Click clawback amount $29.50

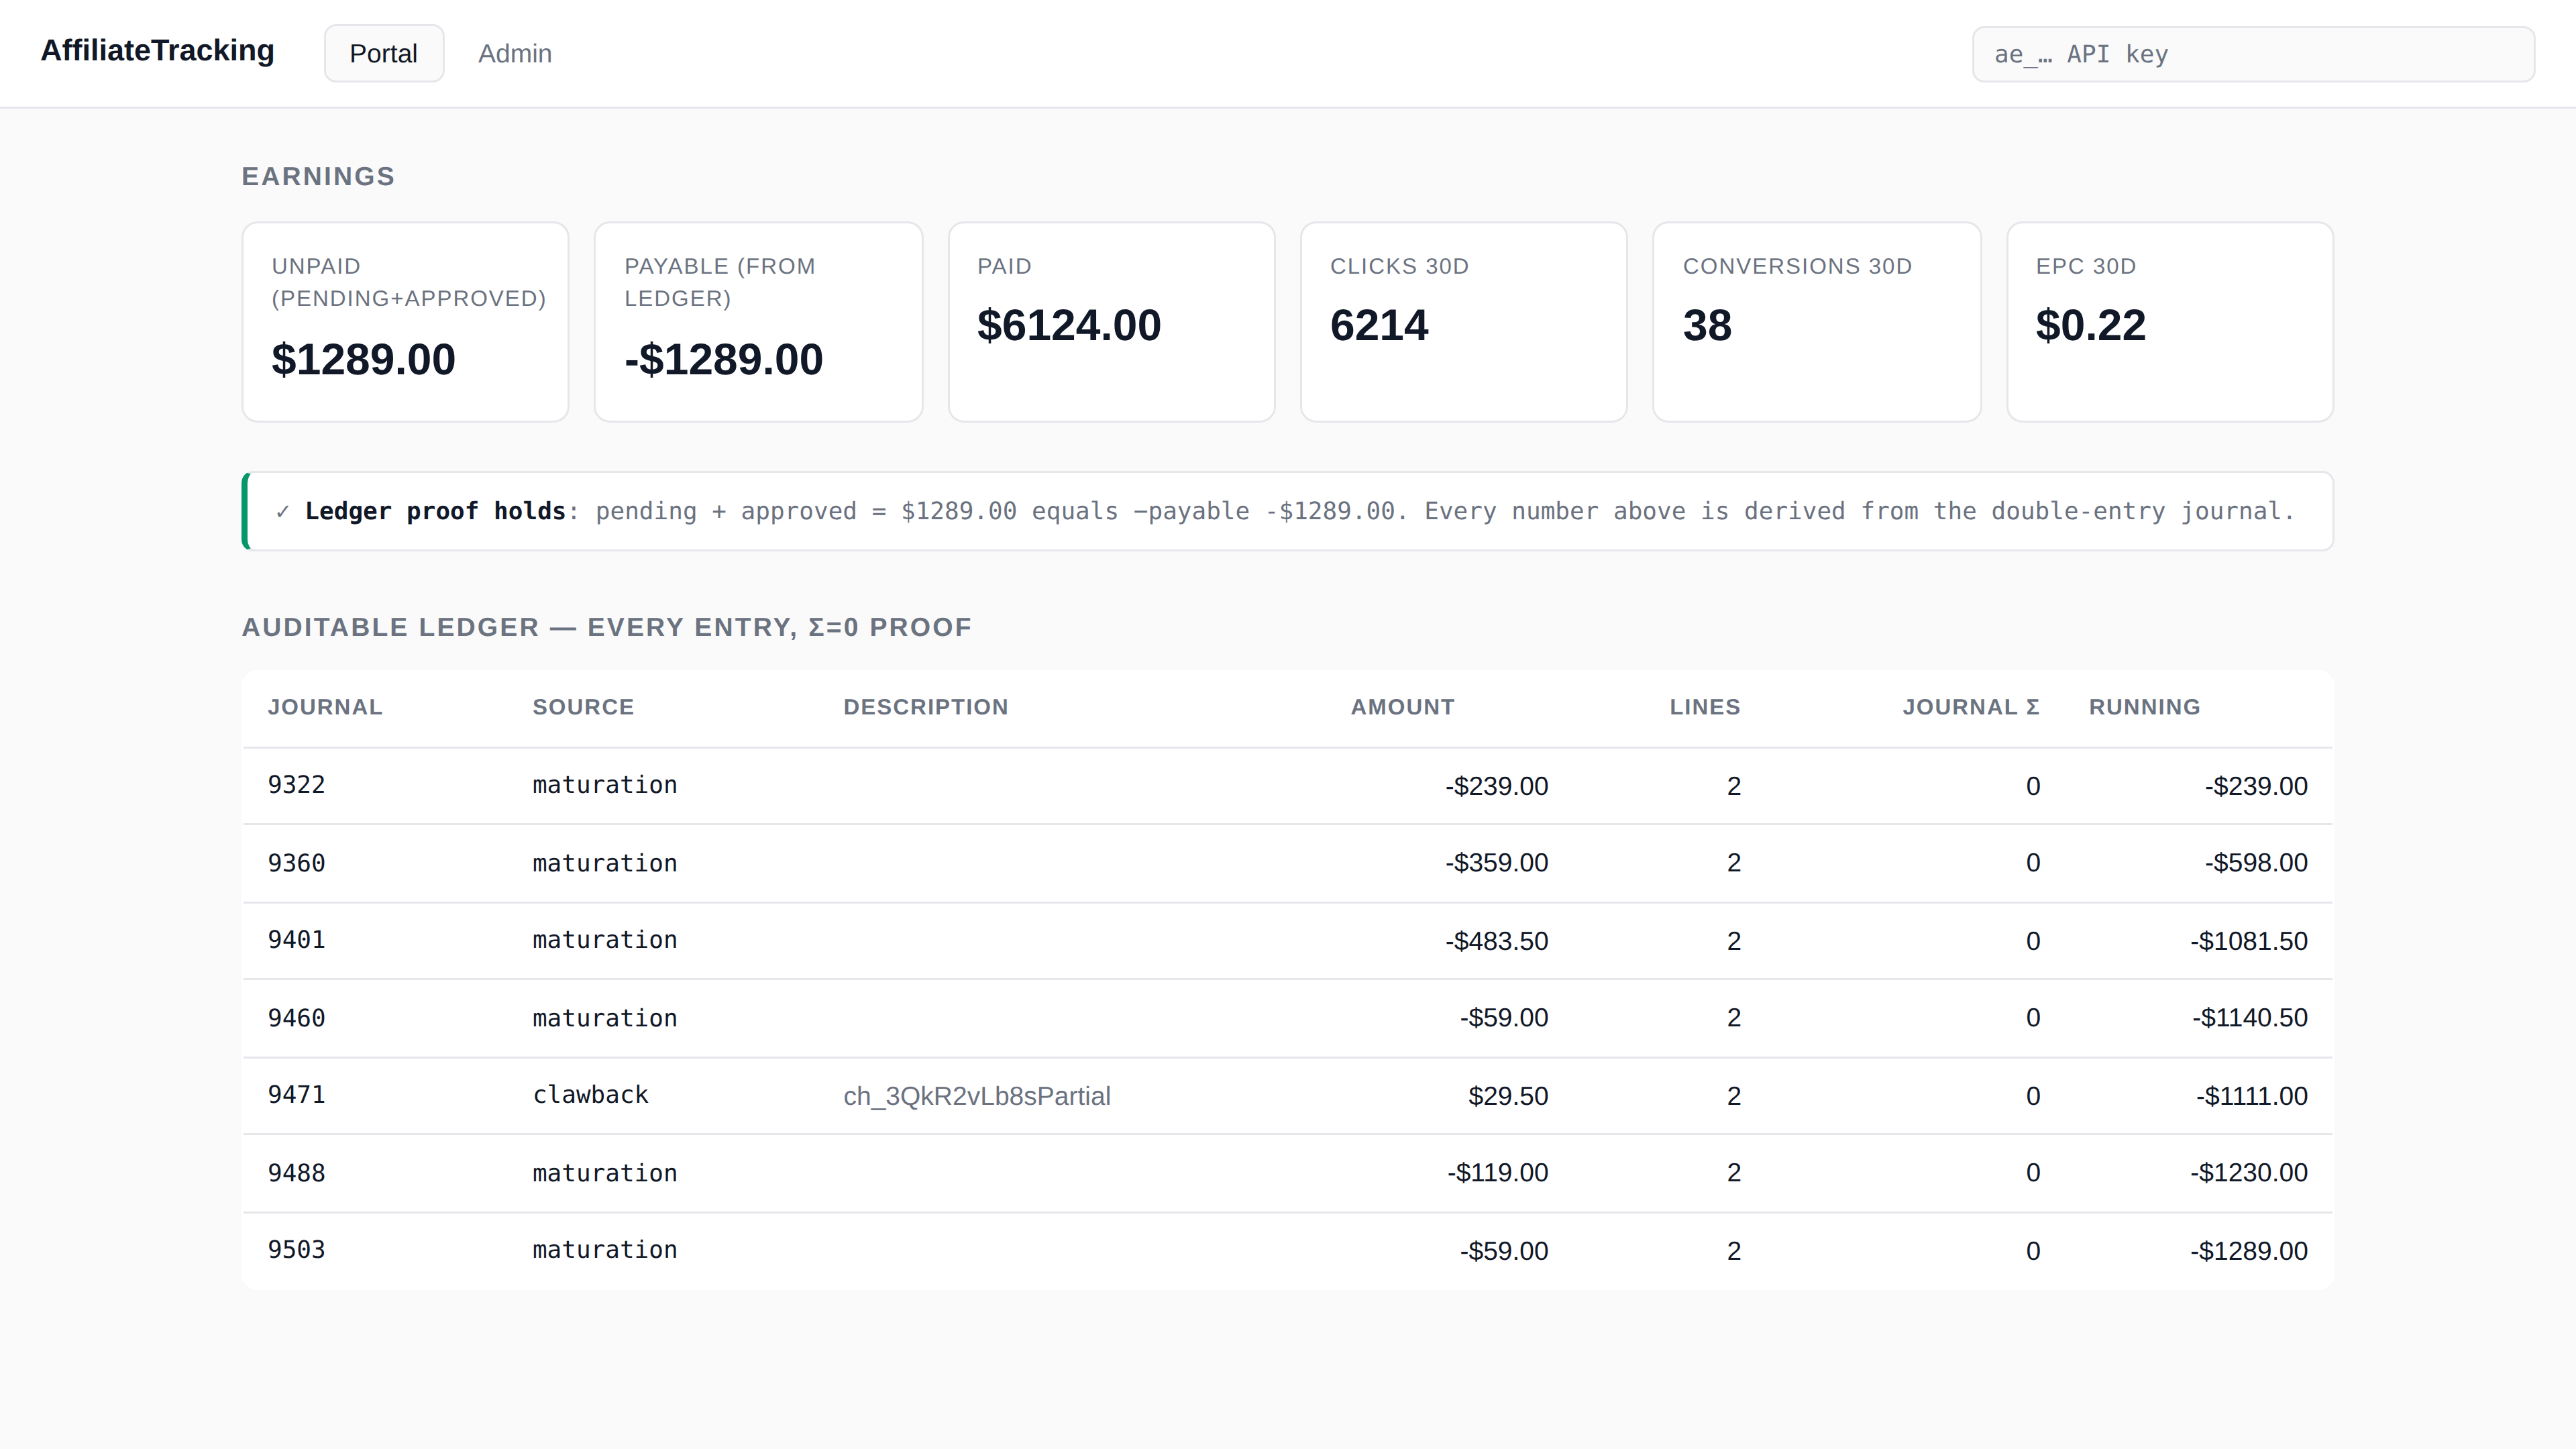point(1507,1096)
